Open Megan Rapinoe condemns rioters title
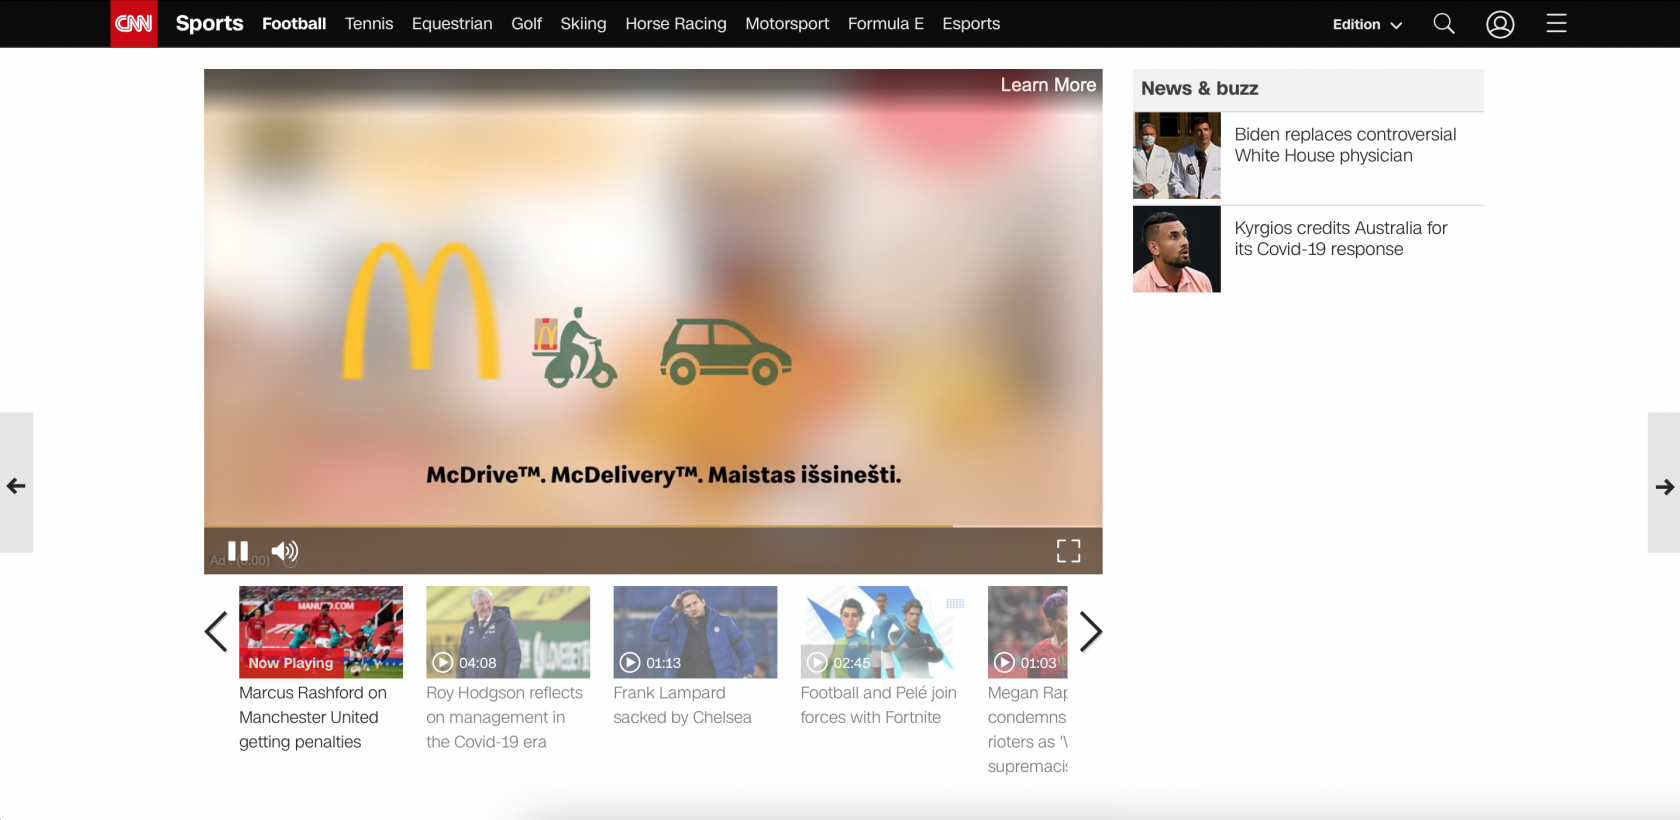 click(1028, 729)
